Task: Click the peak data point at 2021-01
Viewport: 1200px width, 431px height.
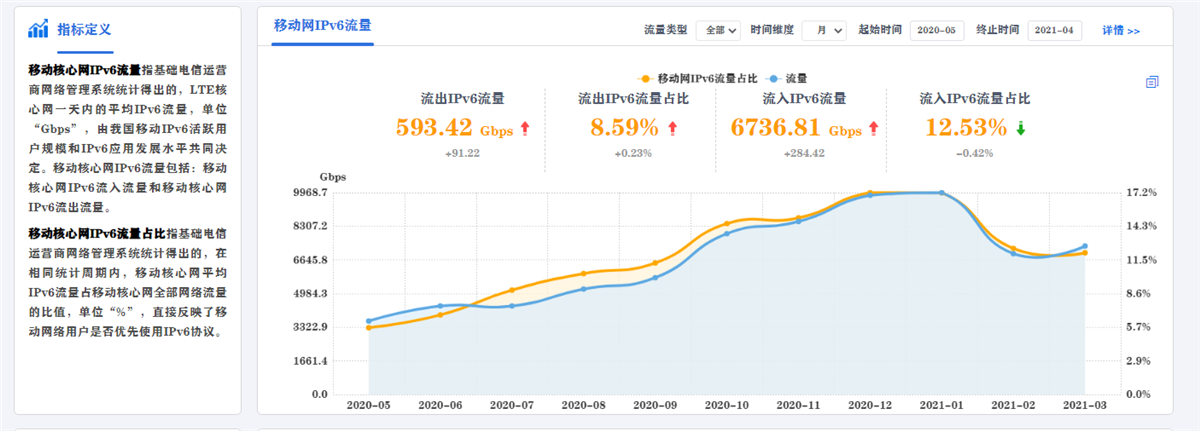Action: coord(942,192)
